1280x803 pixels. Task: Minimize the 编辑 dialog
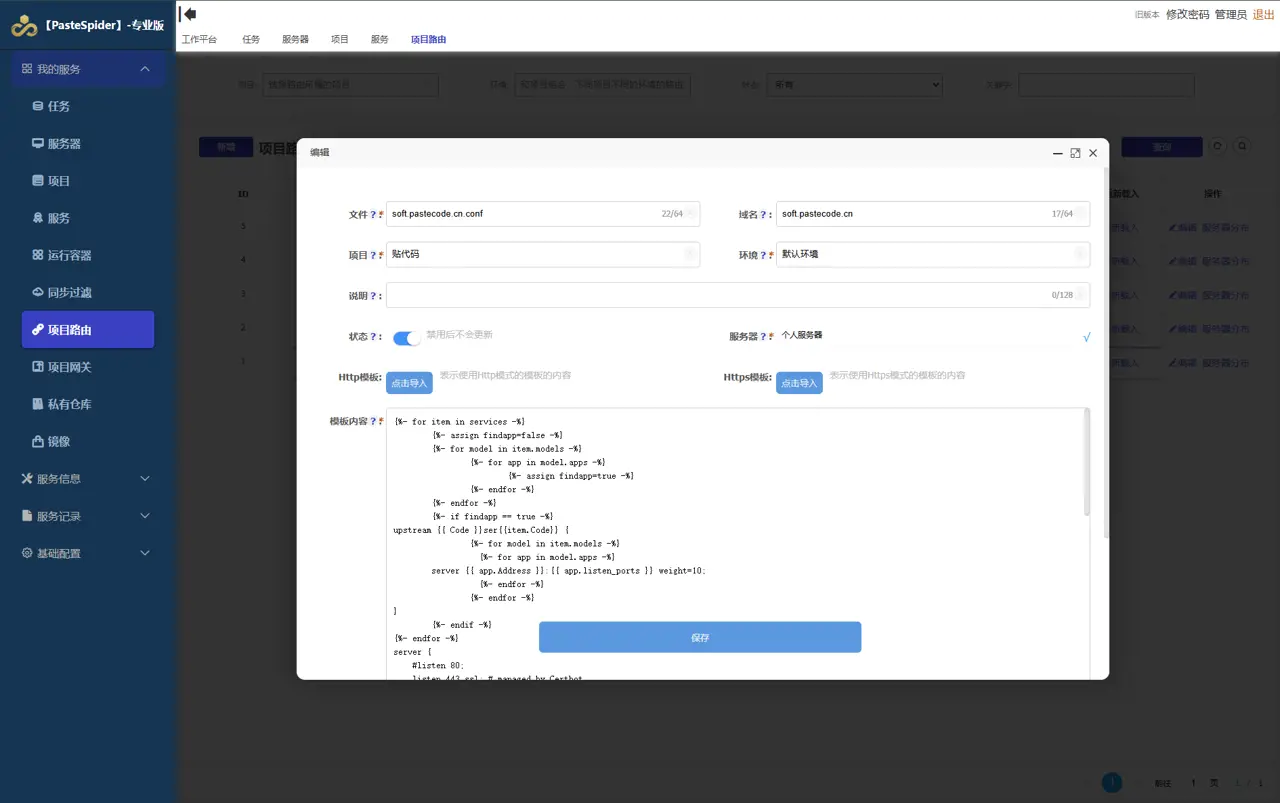pyautogui.click(x=1058, y=153)
